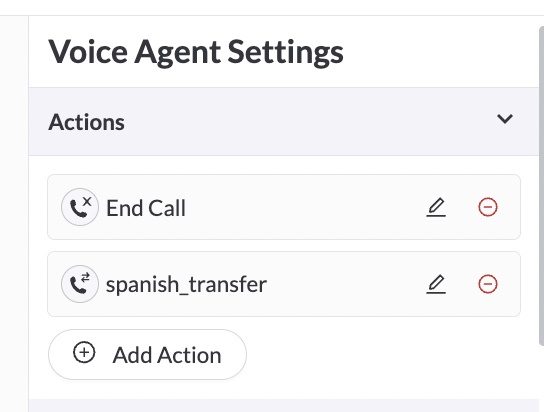Click the spanish_transfer call transfer icon
The width and height of the screenshot is (544, 412).
pyautogui.click(x=80, y=284)
